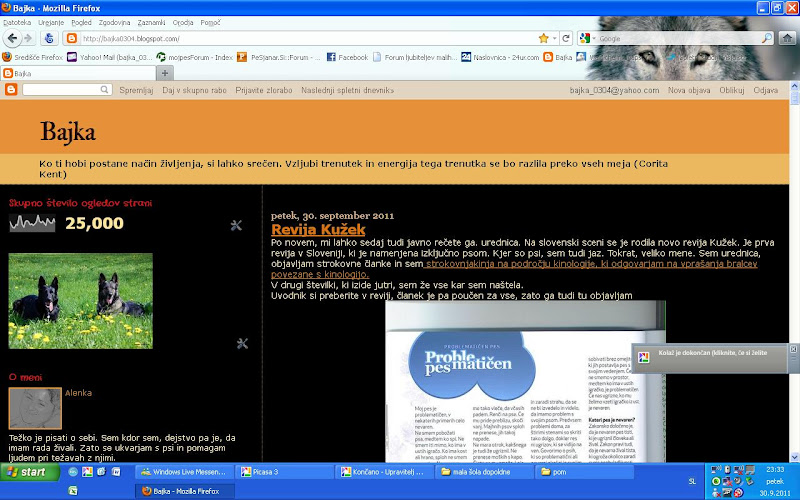Click the forward navigation arrow
800x500 pixels.
tap(28, 38)
